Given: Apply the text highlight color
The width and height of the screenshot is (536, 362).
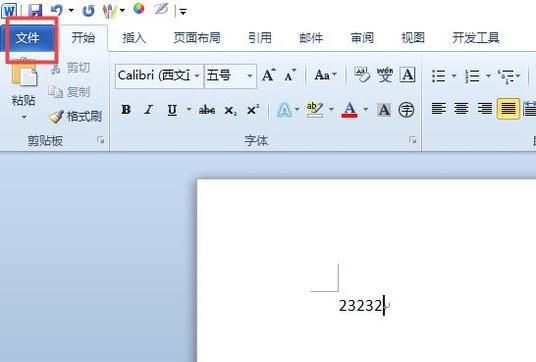Looking at the screenshot, I should pyautogui.click(x=315, y=110).
